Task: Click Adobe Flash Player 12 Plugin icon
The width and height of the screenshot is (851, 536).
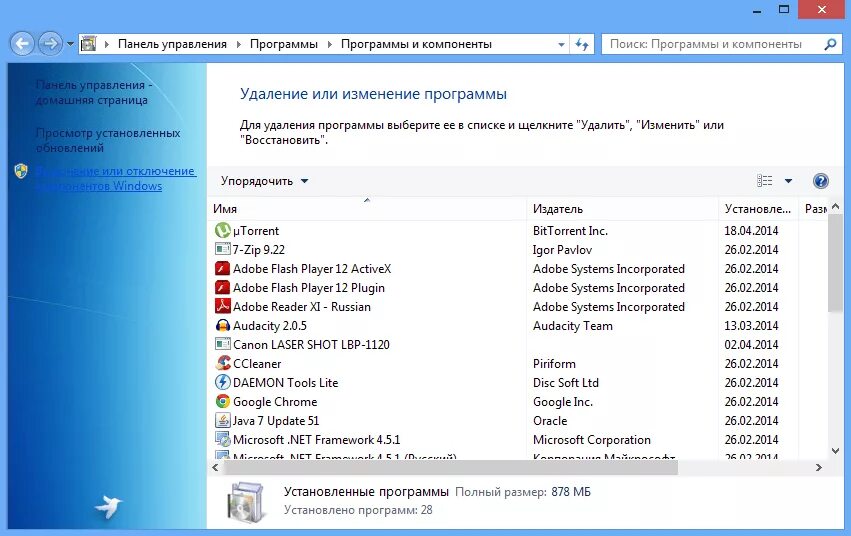Action: pos(223,288)
